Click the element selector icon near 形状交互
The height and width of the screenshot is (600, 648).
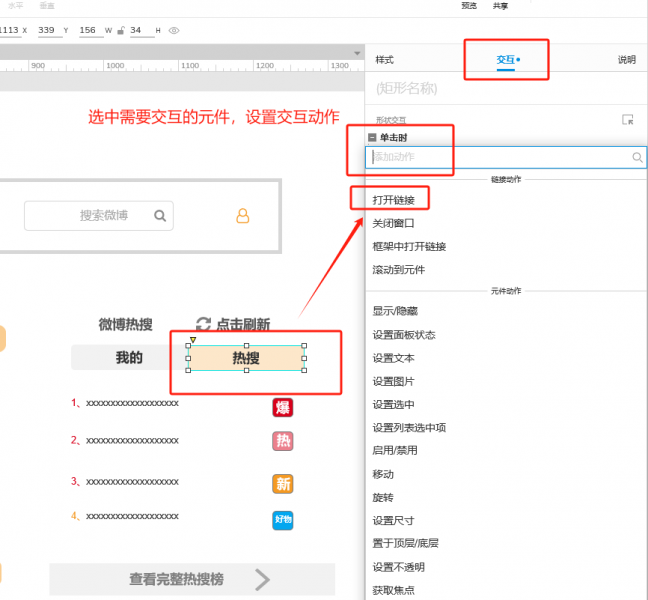[628, 119]
